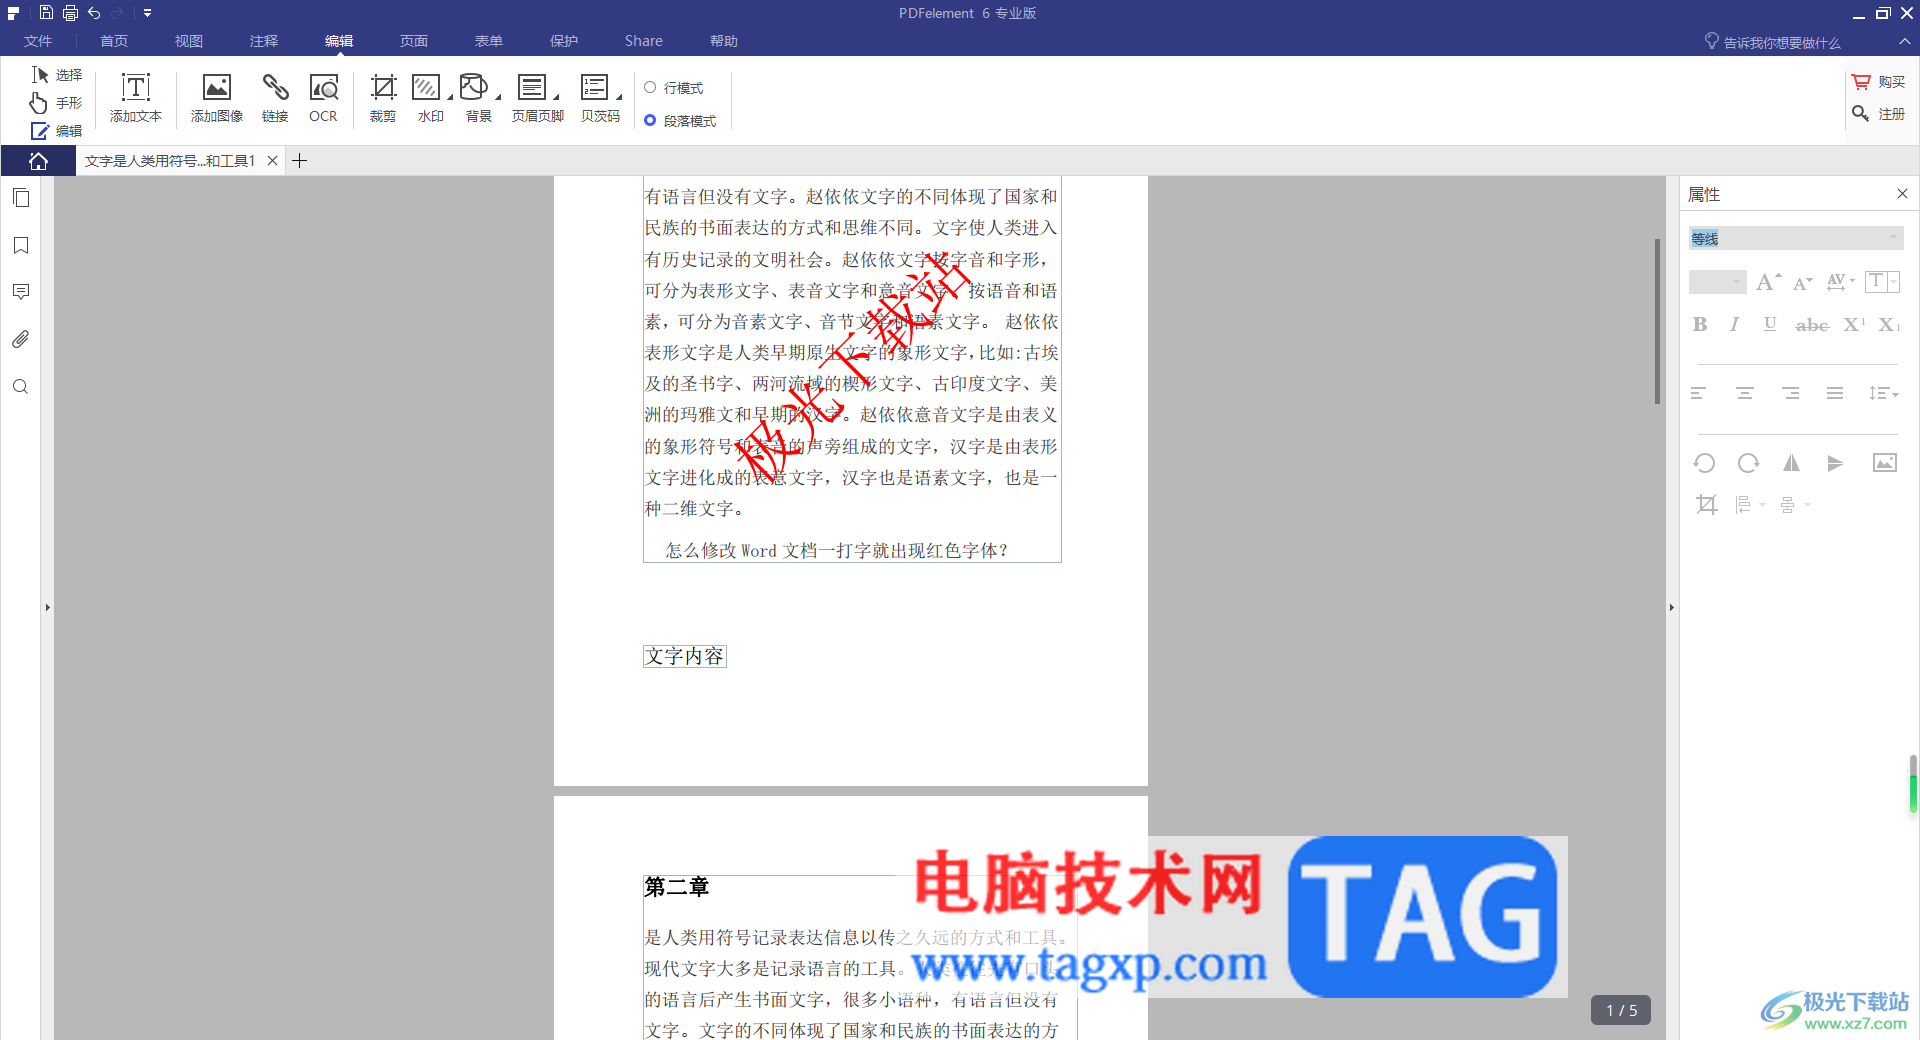Switch to the 首页 ribbon tab
Image resolution: width=1920 pixels, height=1040 pixels.
pos(114,41)
